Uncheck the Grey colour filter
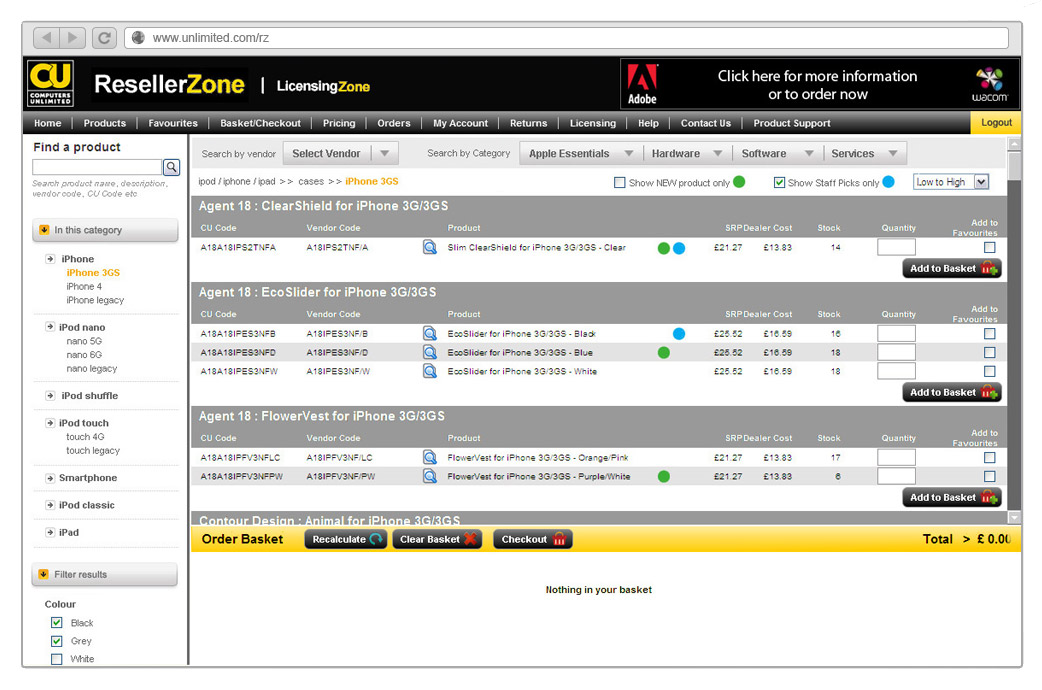The width and height of the screenshot is (1042, 690). [x=56, y=641]
